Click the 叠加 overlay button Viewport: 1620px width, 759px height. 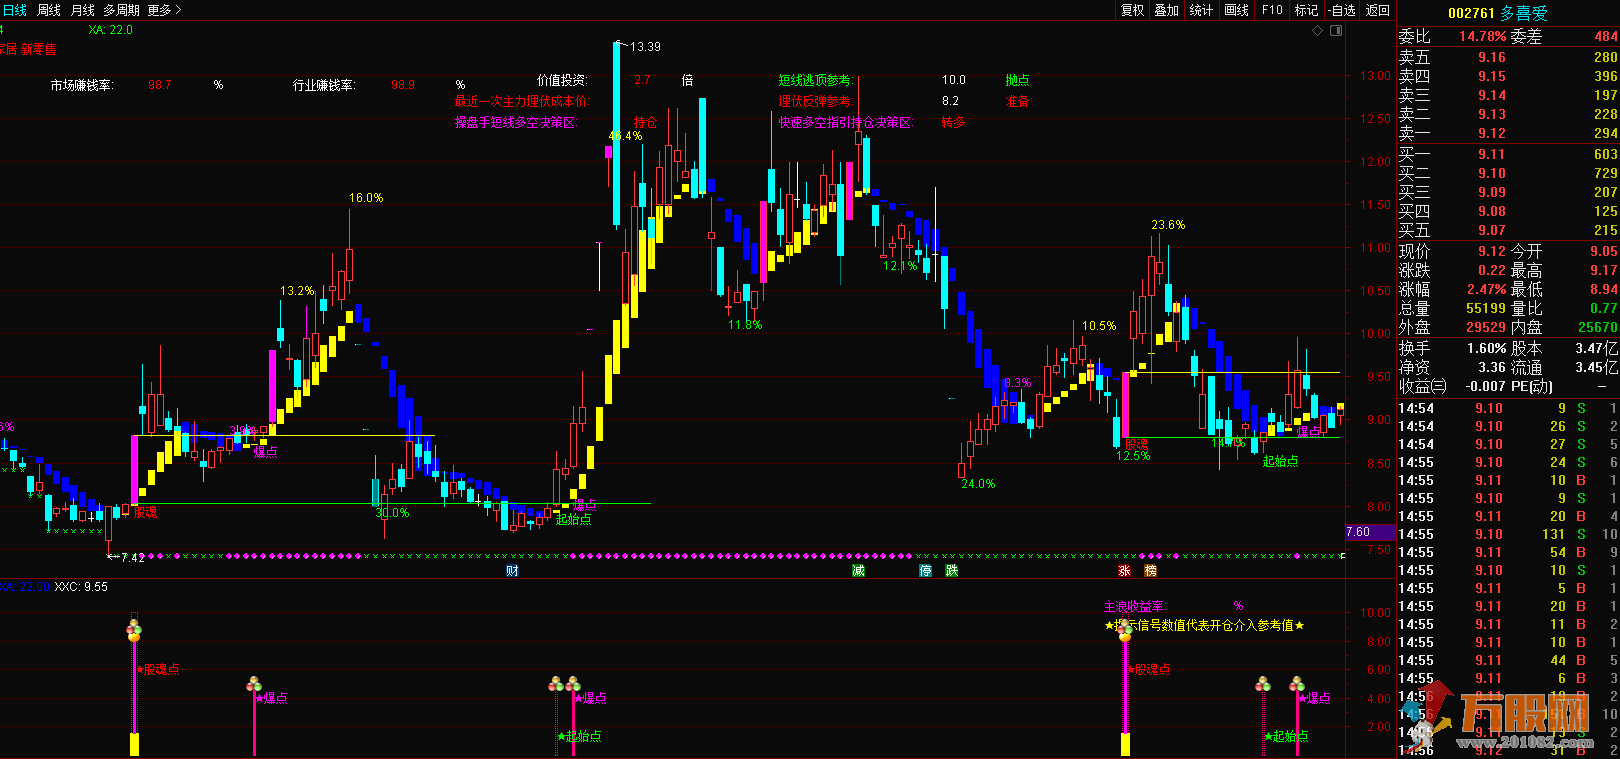[1166, 10]
